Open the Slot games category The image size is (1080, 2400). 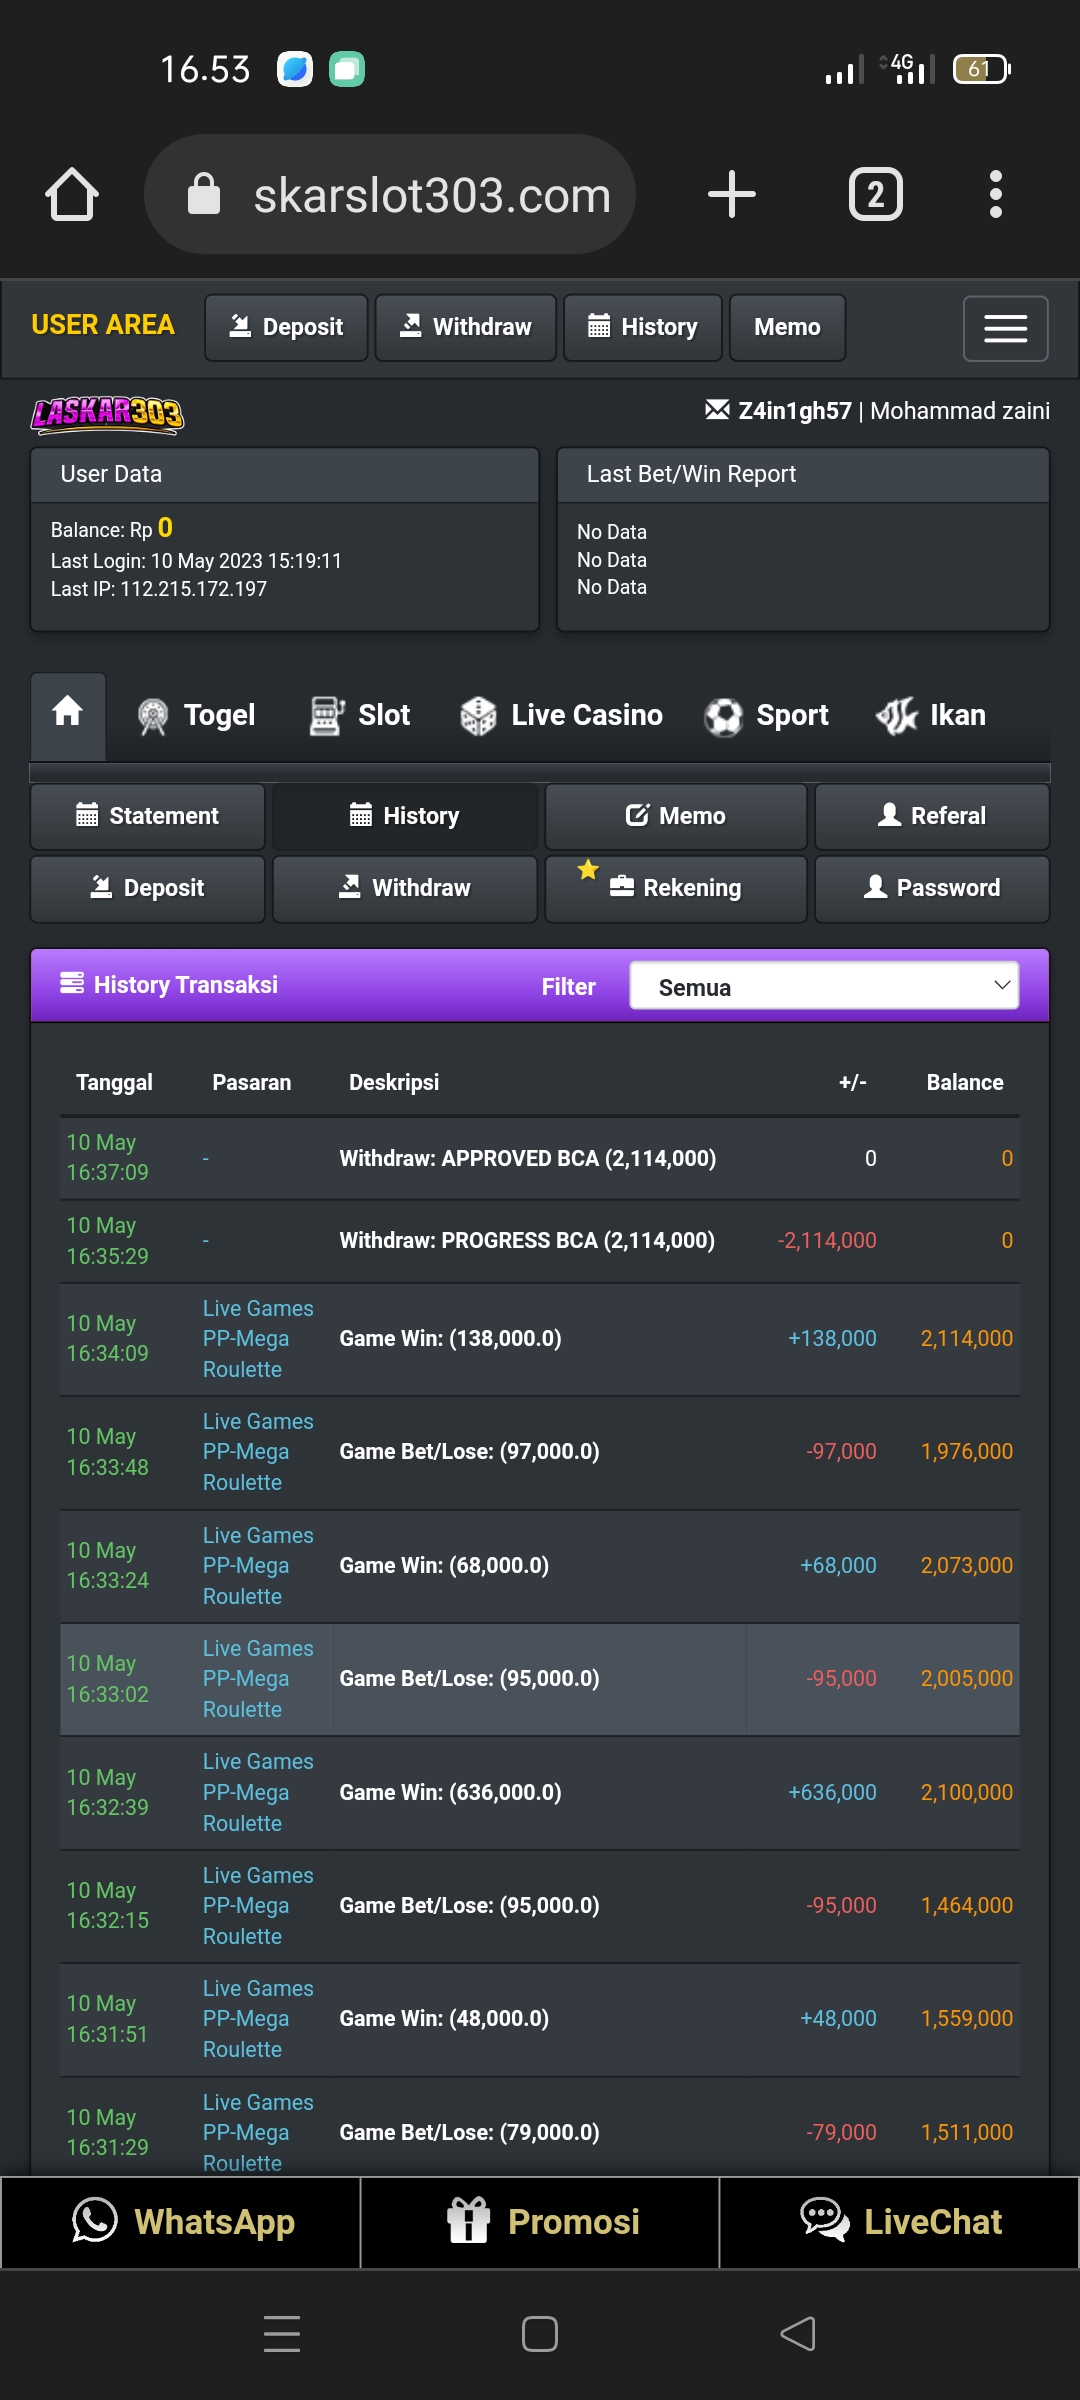point(360,715)
